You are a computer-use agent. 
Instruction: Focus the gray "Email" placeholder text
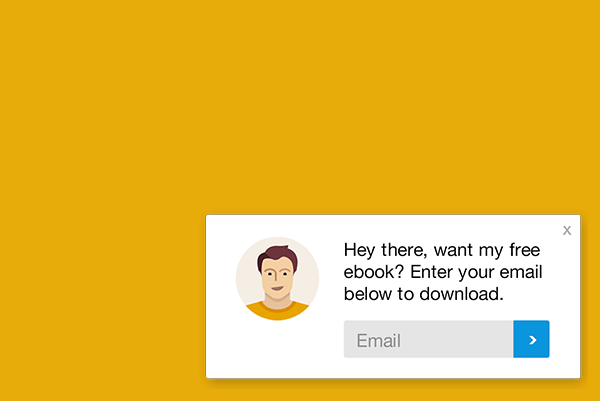coord(378,340)
